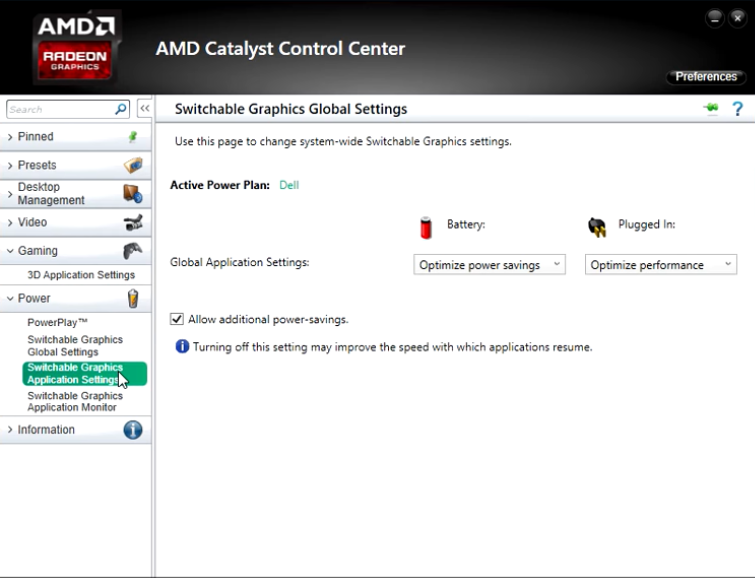Click the Video camera icon
Screen dimensions: 755x578
(133, 222)
